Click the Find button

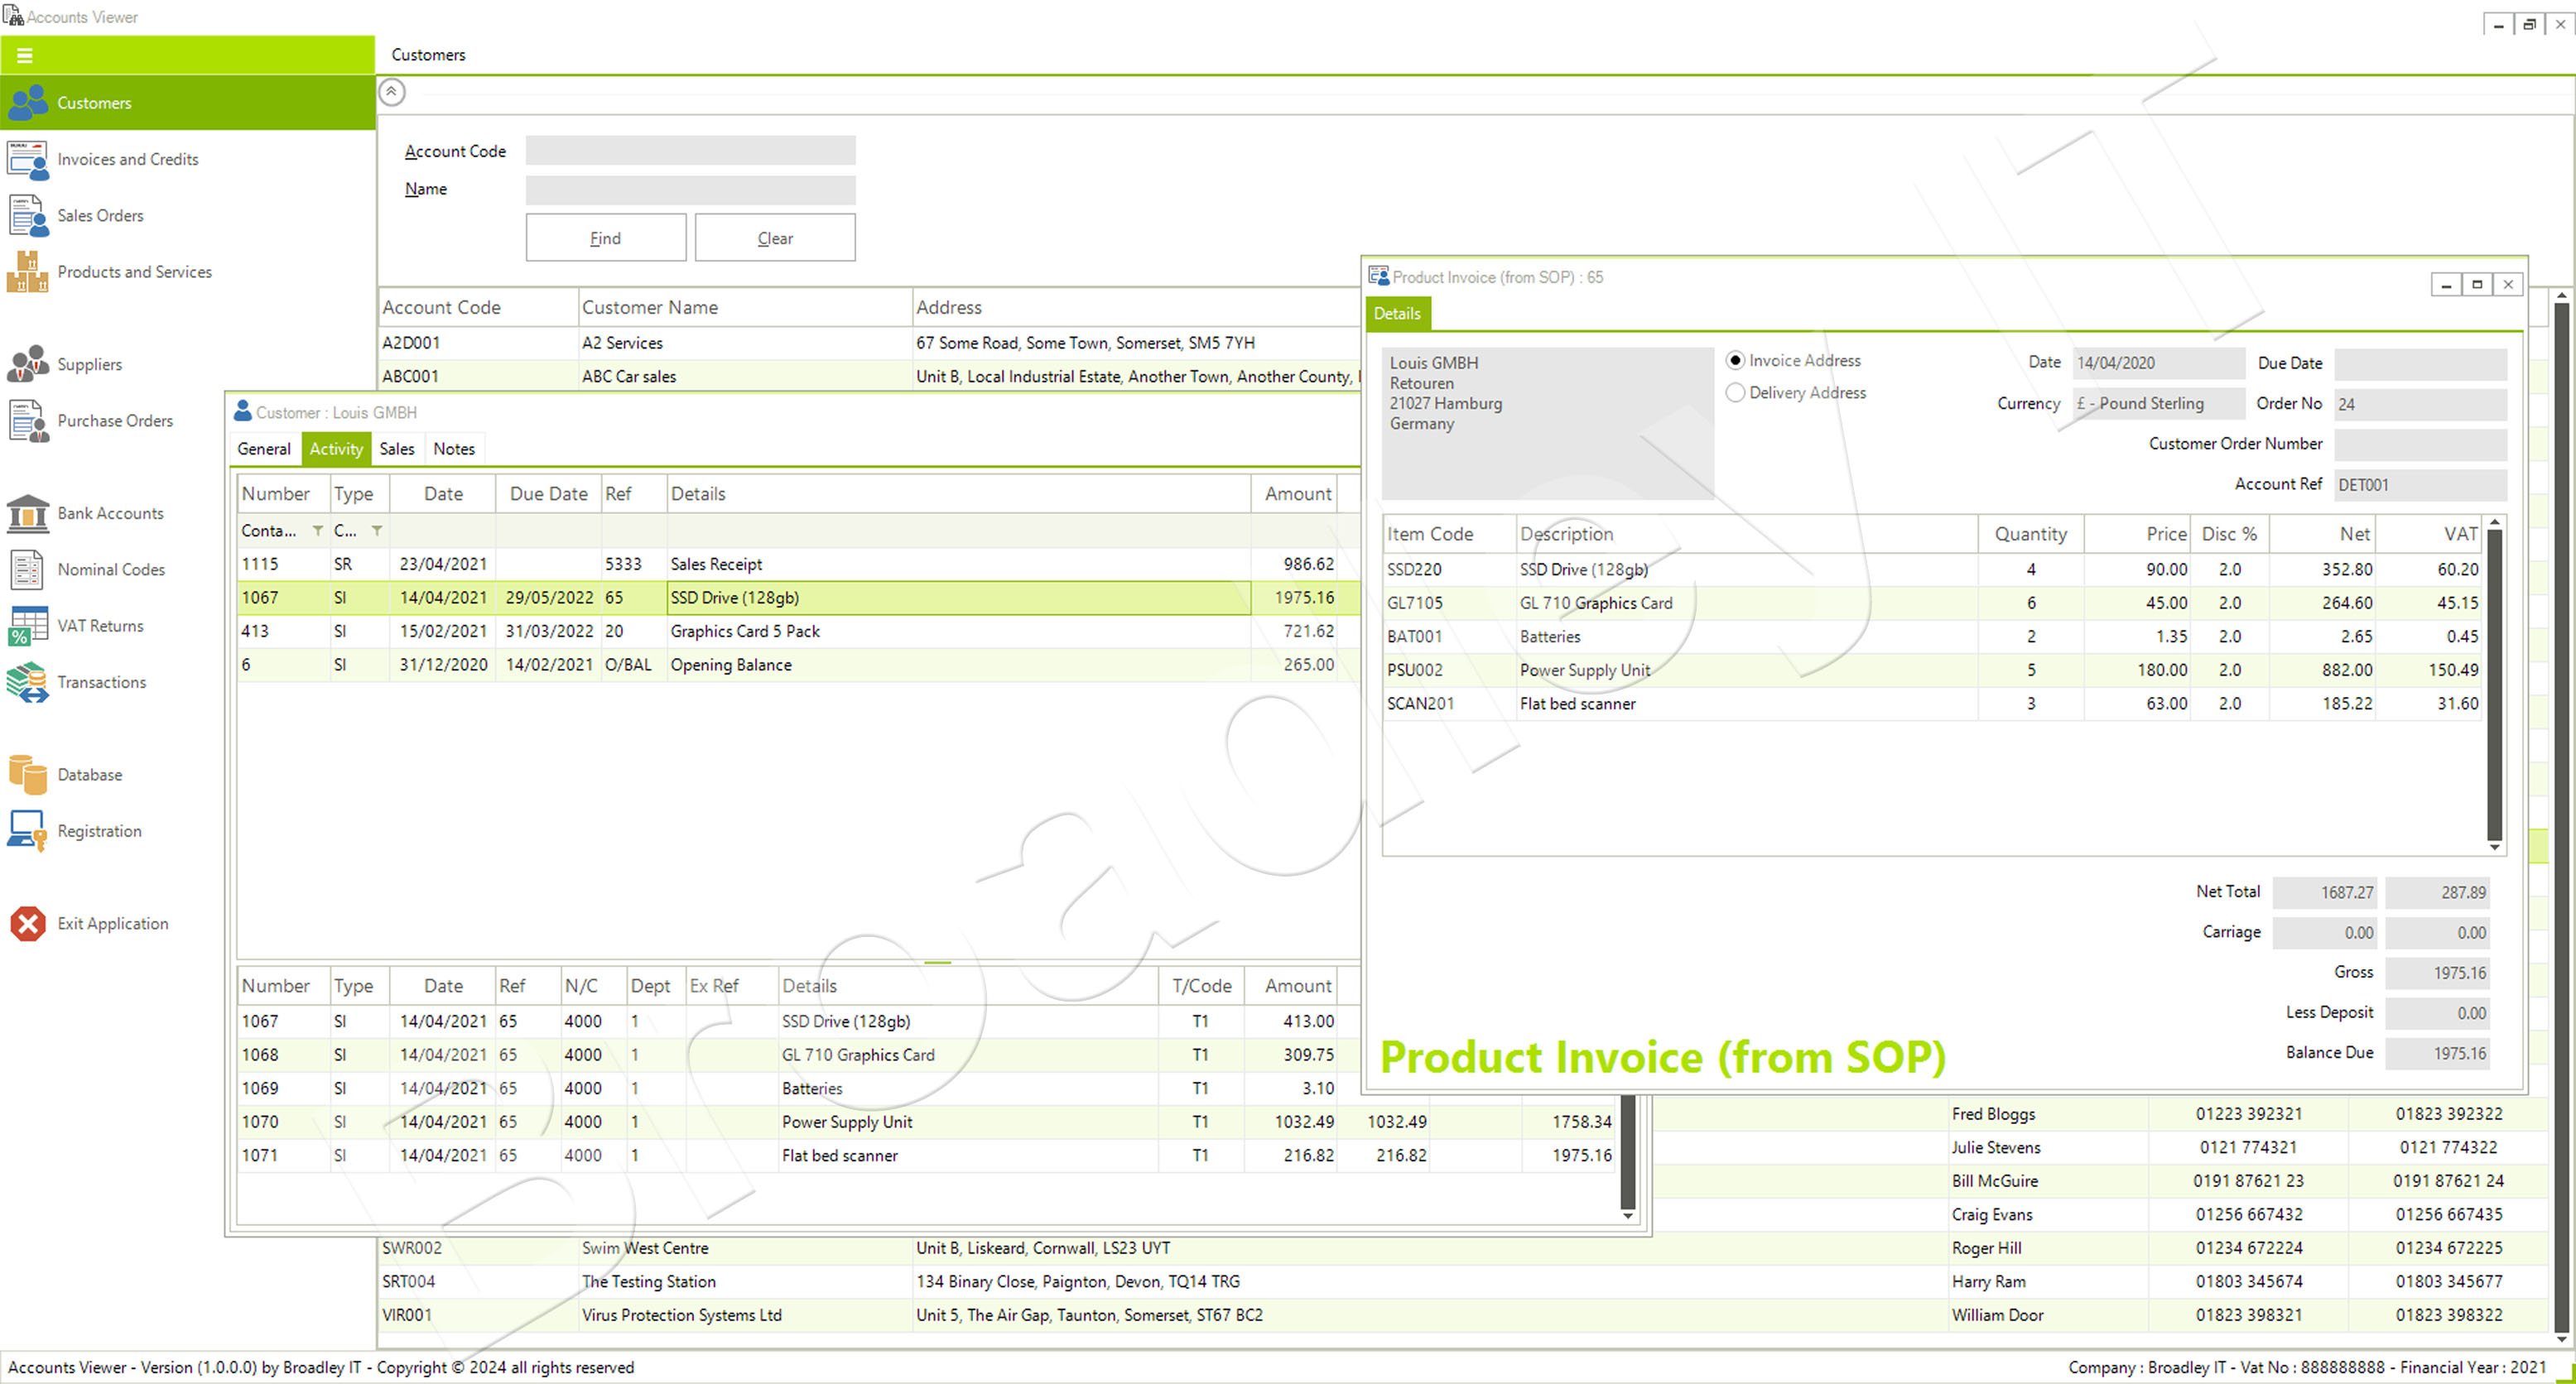(x=605, y=238)
